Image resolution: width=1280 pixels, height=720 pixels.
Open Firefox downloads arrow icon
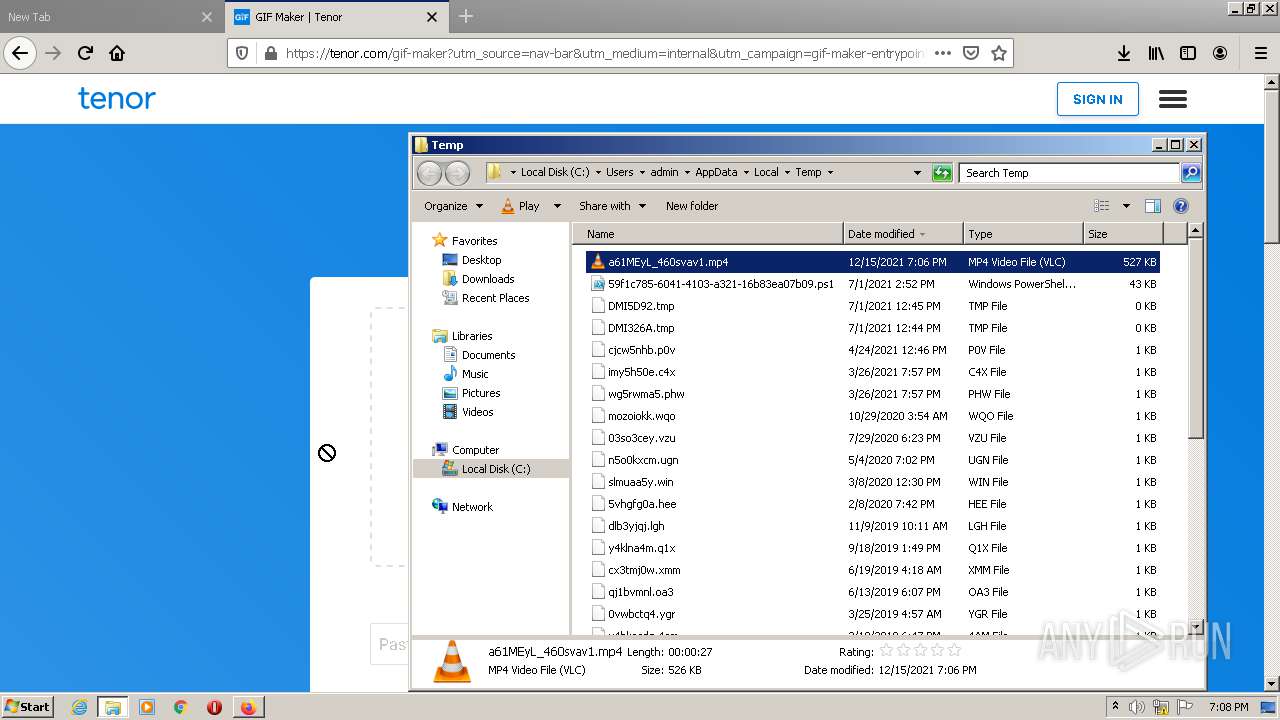coord(1124,53)
